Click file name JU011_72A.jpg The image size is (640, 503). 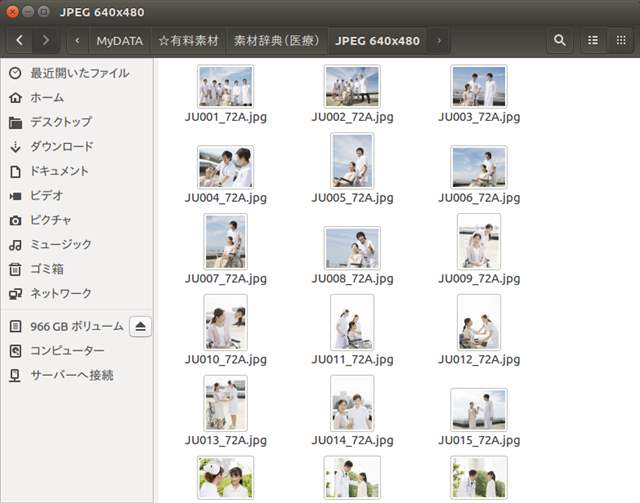(x=353, y=360)
